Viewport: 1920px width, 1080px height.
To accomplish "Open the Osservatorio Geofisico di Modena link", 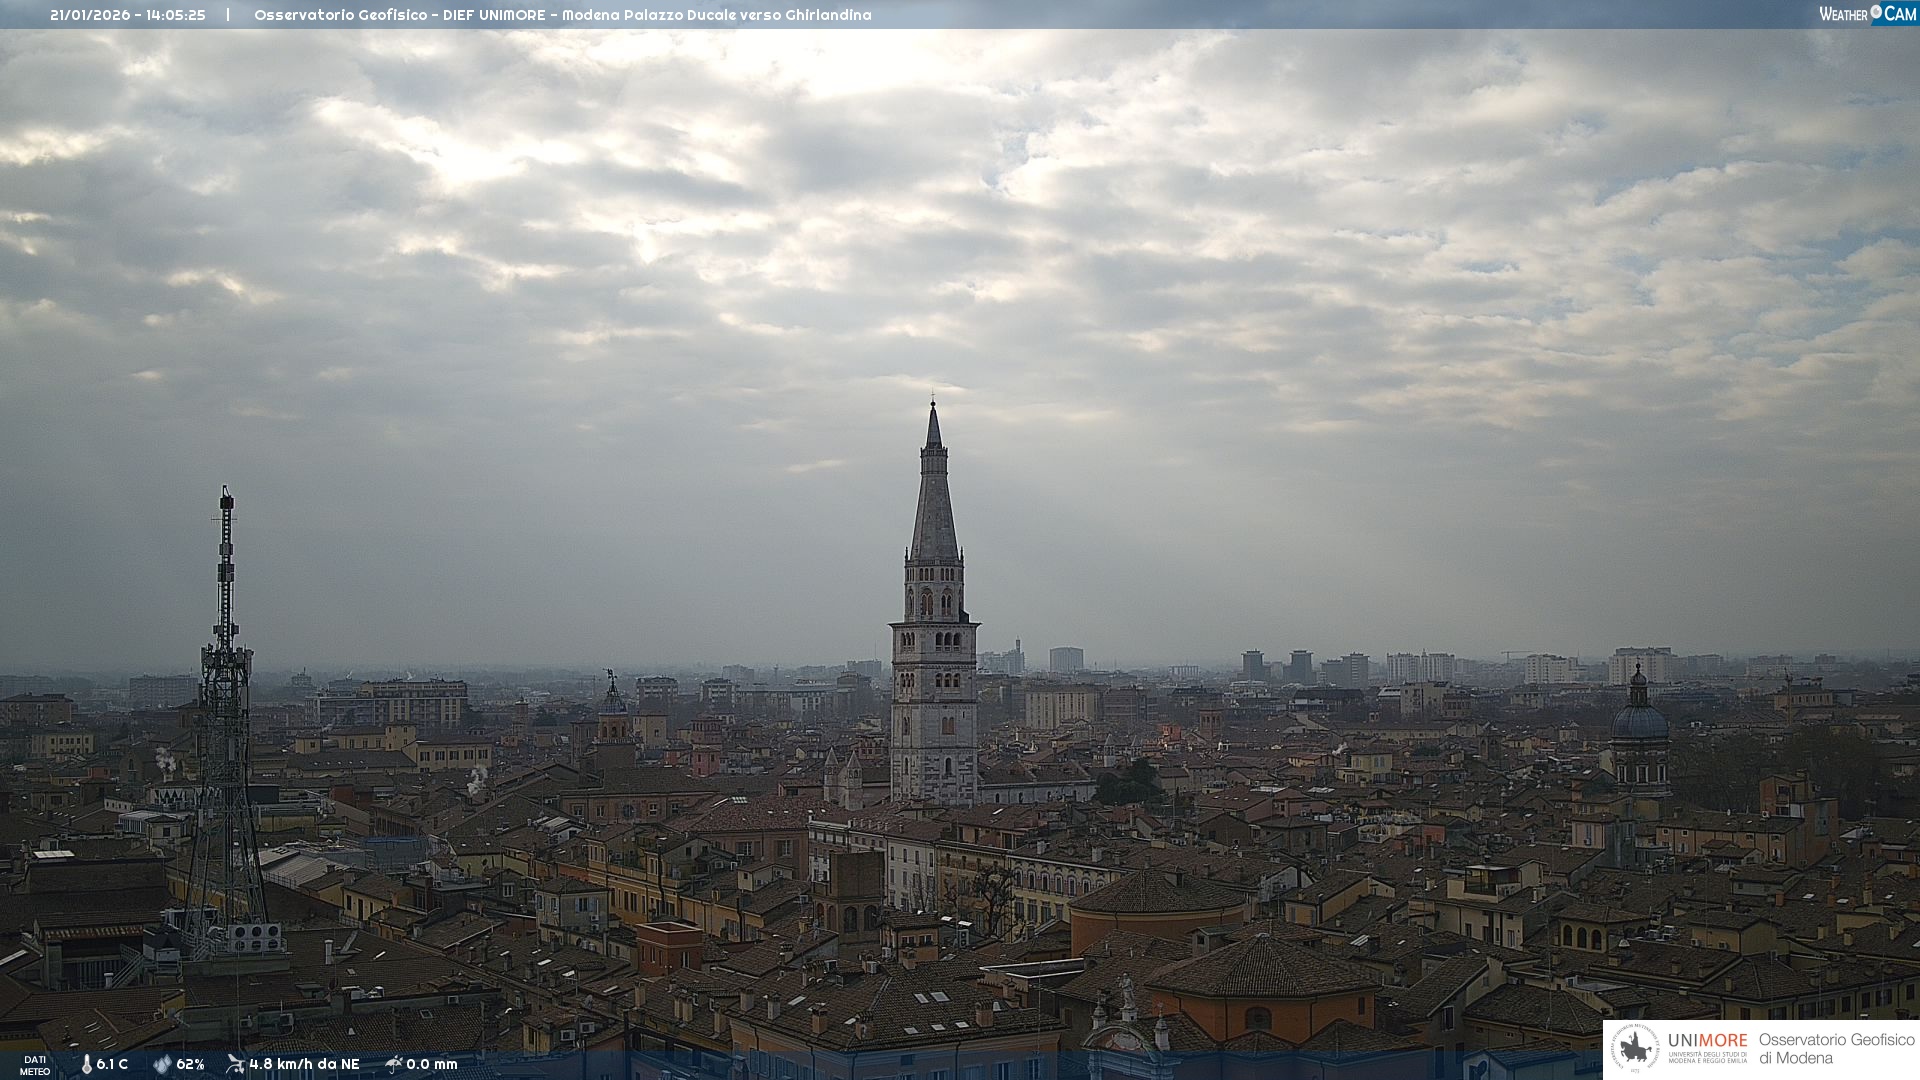I will [1836, 1048].
